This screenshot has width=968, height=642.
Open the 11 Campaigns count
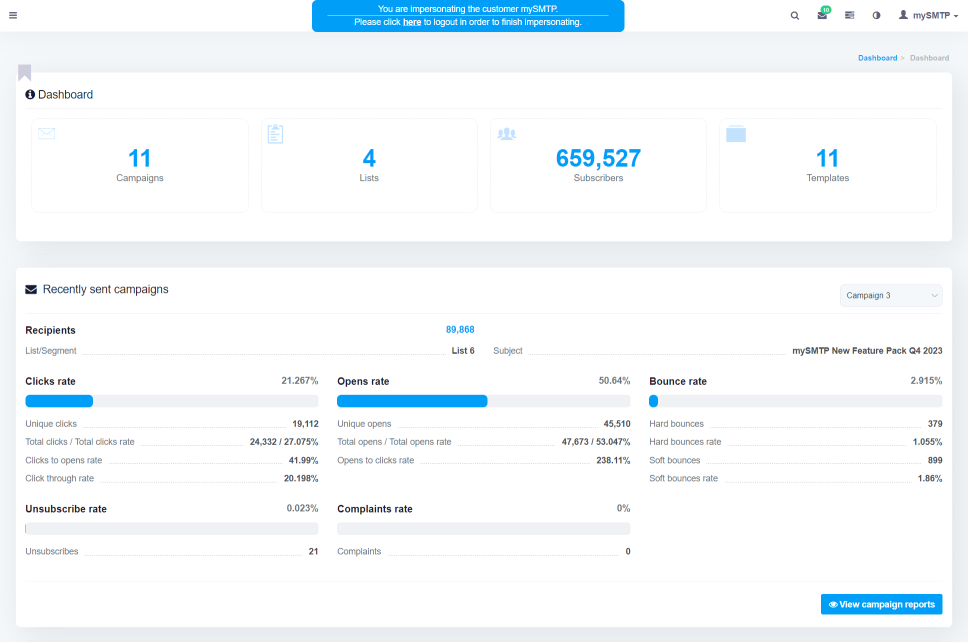(x=140, y=158)
